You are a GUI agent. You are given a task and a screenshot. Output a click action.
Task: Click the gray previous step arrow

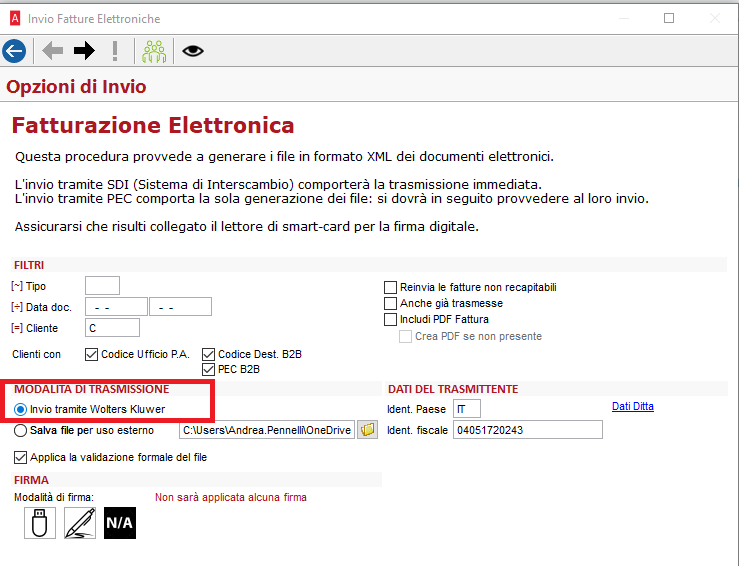(x=52, y=50)
